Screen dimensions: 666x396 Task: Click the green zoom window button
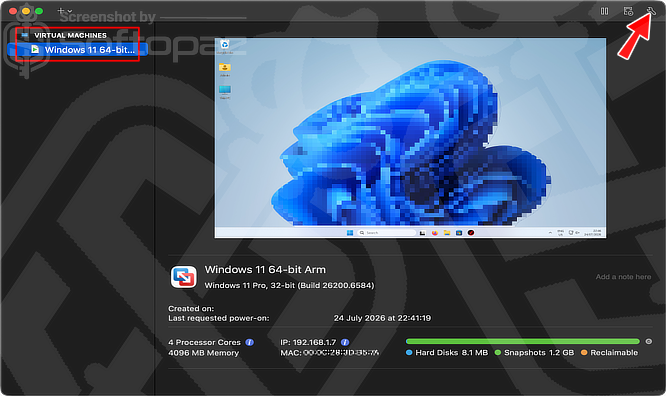pos(39,11)
